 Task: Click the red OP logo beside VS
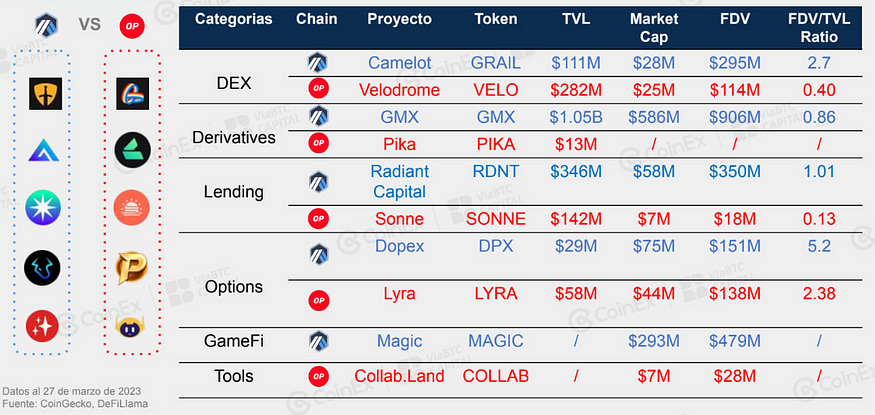tap(132, 26)
